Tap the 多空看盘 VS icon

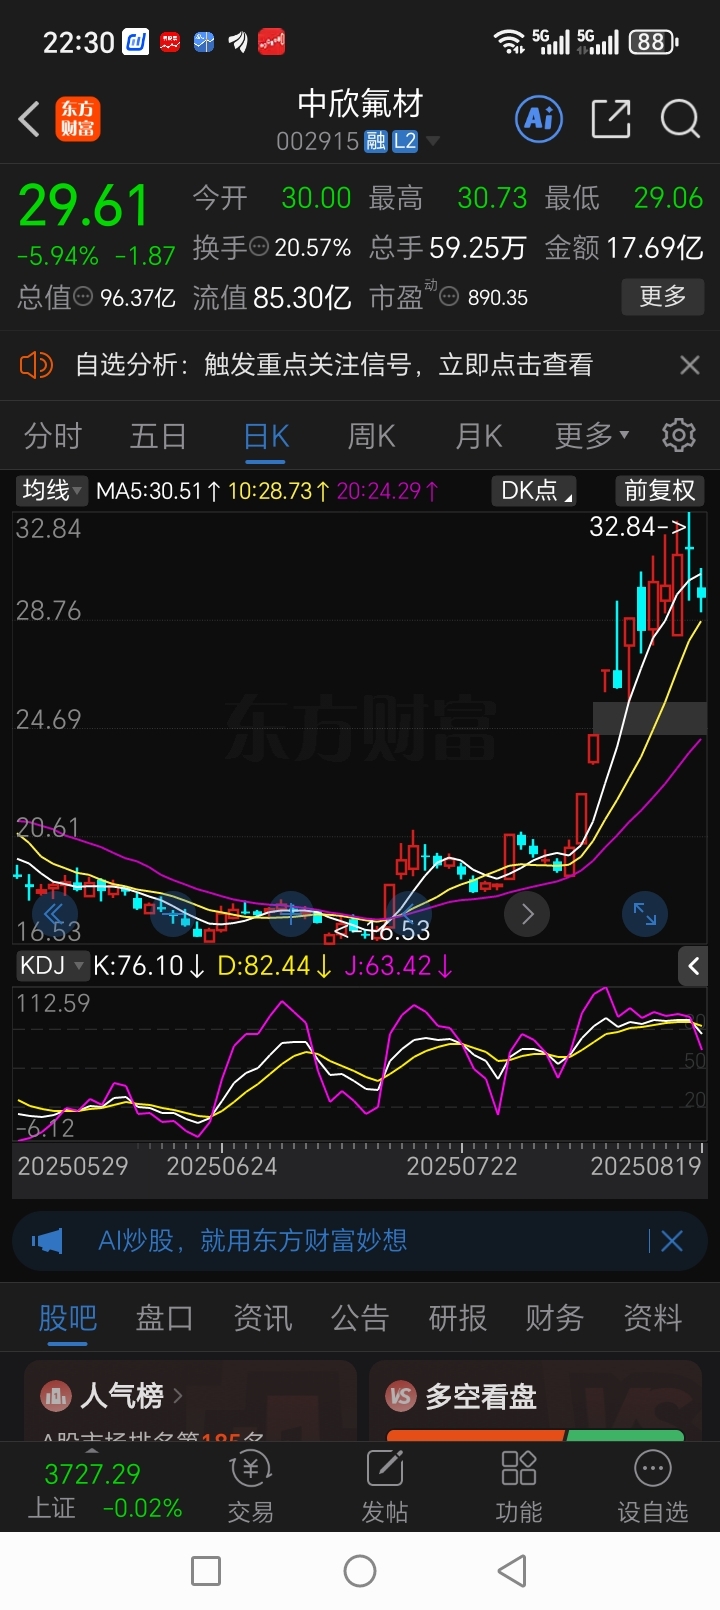[401, 1395]
